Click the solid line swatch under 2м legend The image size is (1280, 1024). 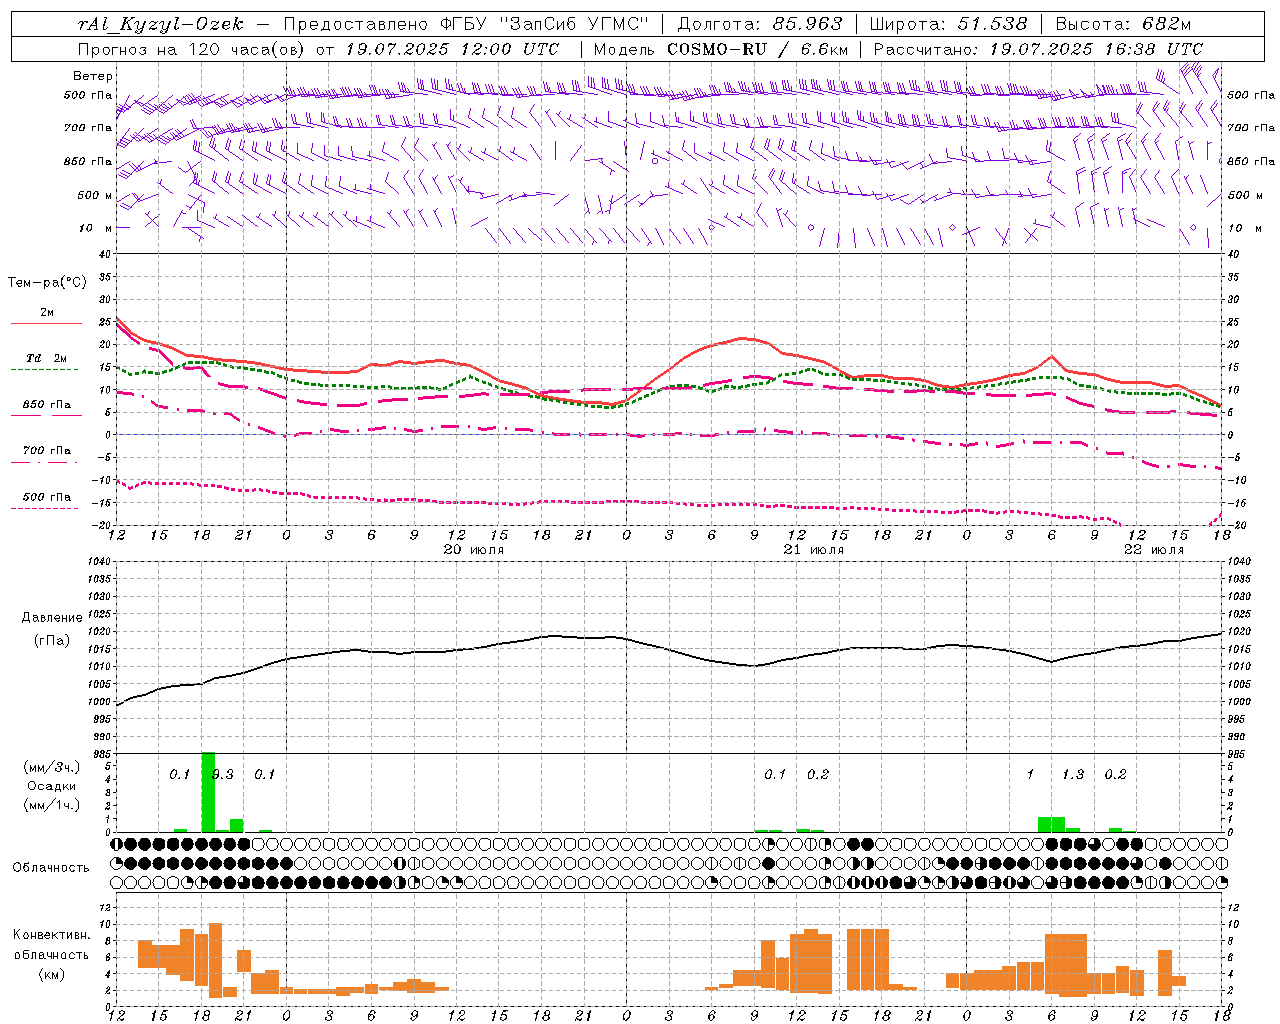[x=46, y=324]
